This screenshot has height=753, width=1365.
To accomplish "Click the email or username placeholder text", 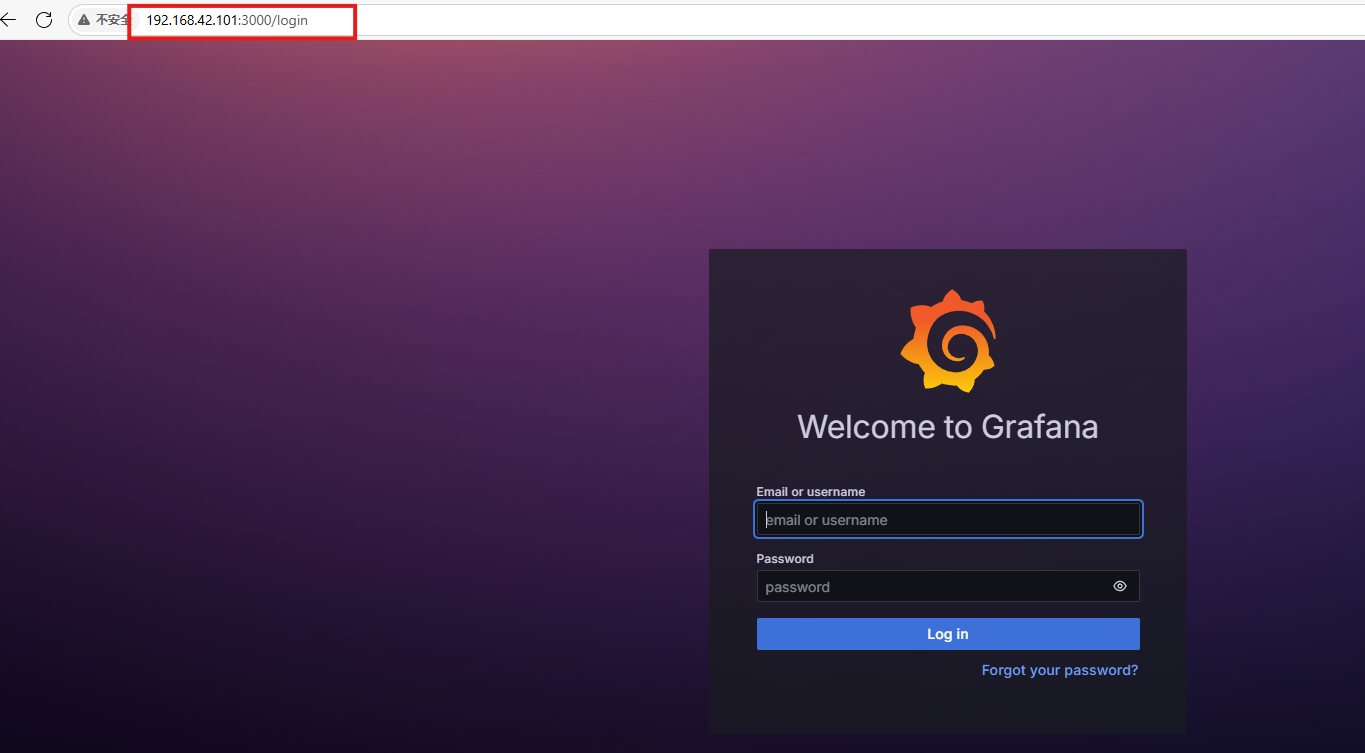I will tap(826, 519).
